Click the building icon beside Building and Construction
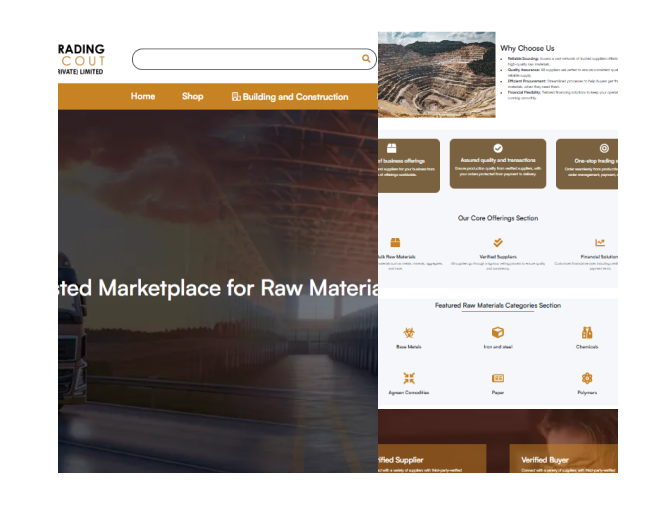The height and width of the screenshot is (513, 659). click(236, 97)
